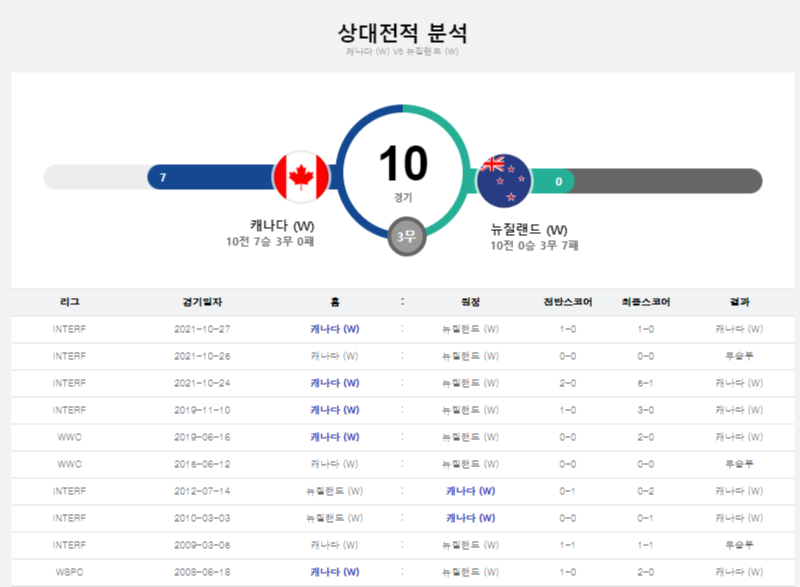This screenshot has height=587, width=800.
Task: Click the 뉴질랜드 (W) team name under flag
Action: point(529,229)
